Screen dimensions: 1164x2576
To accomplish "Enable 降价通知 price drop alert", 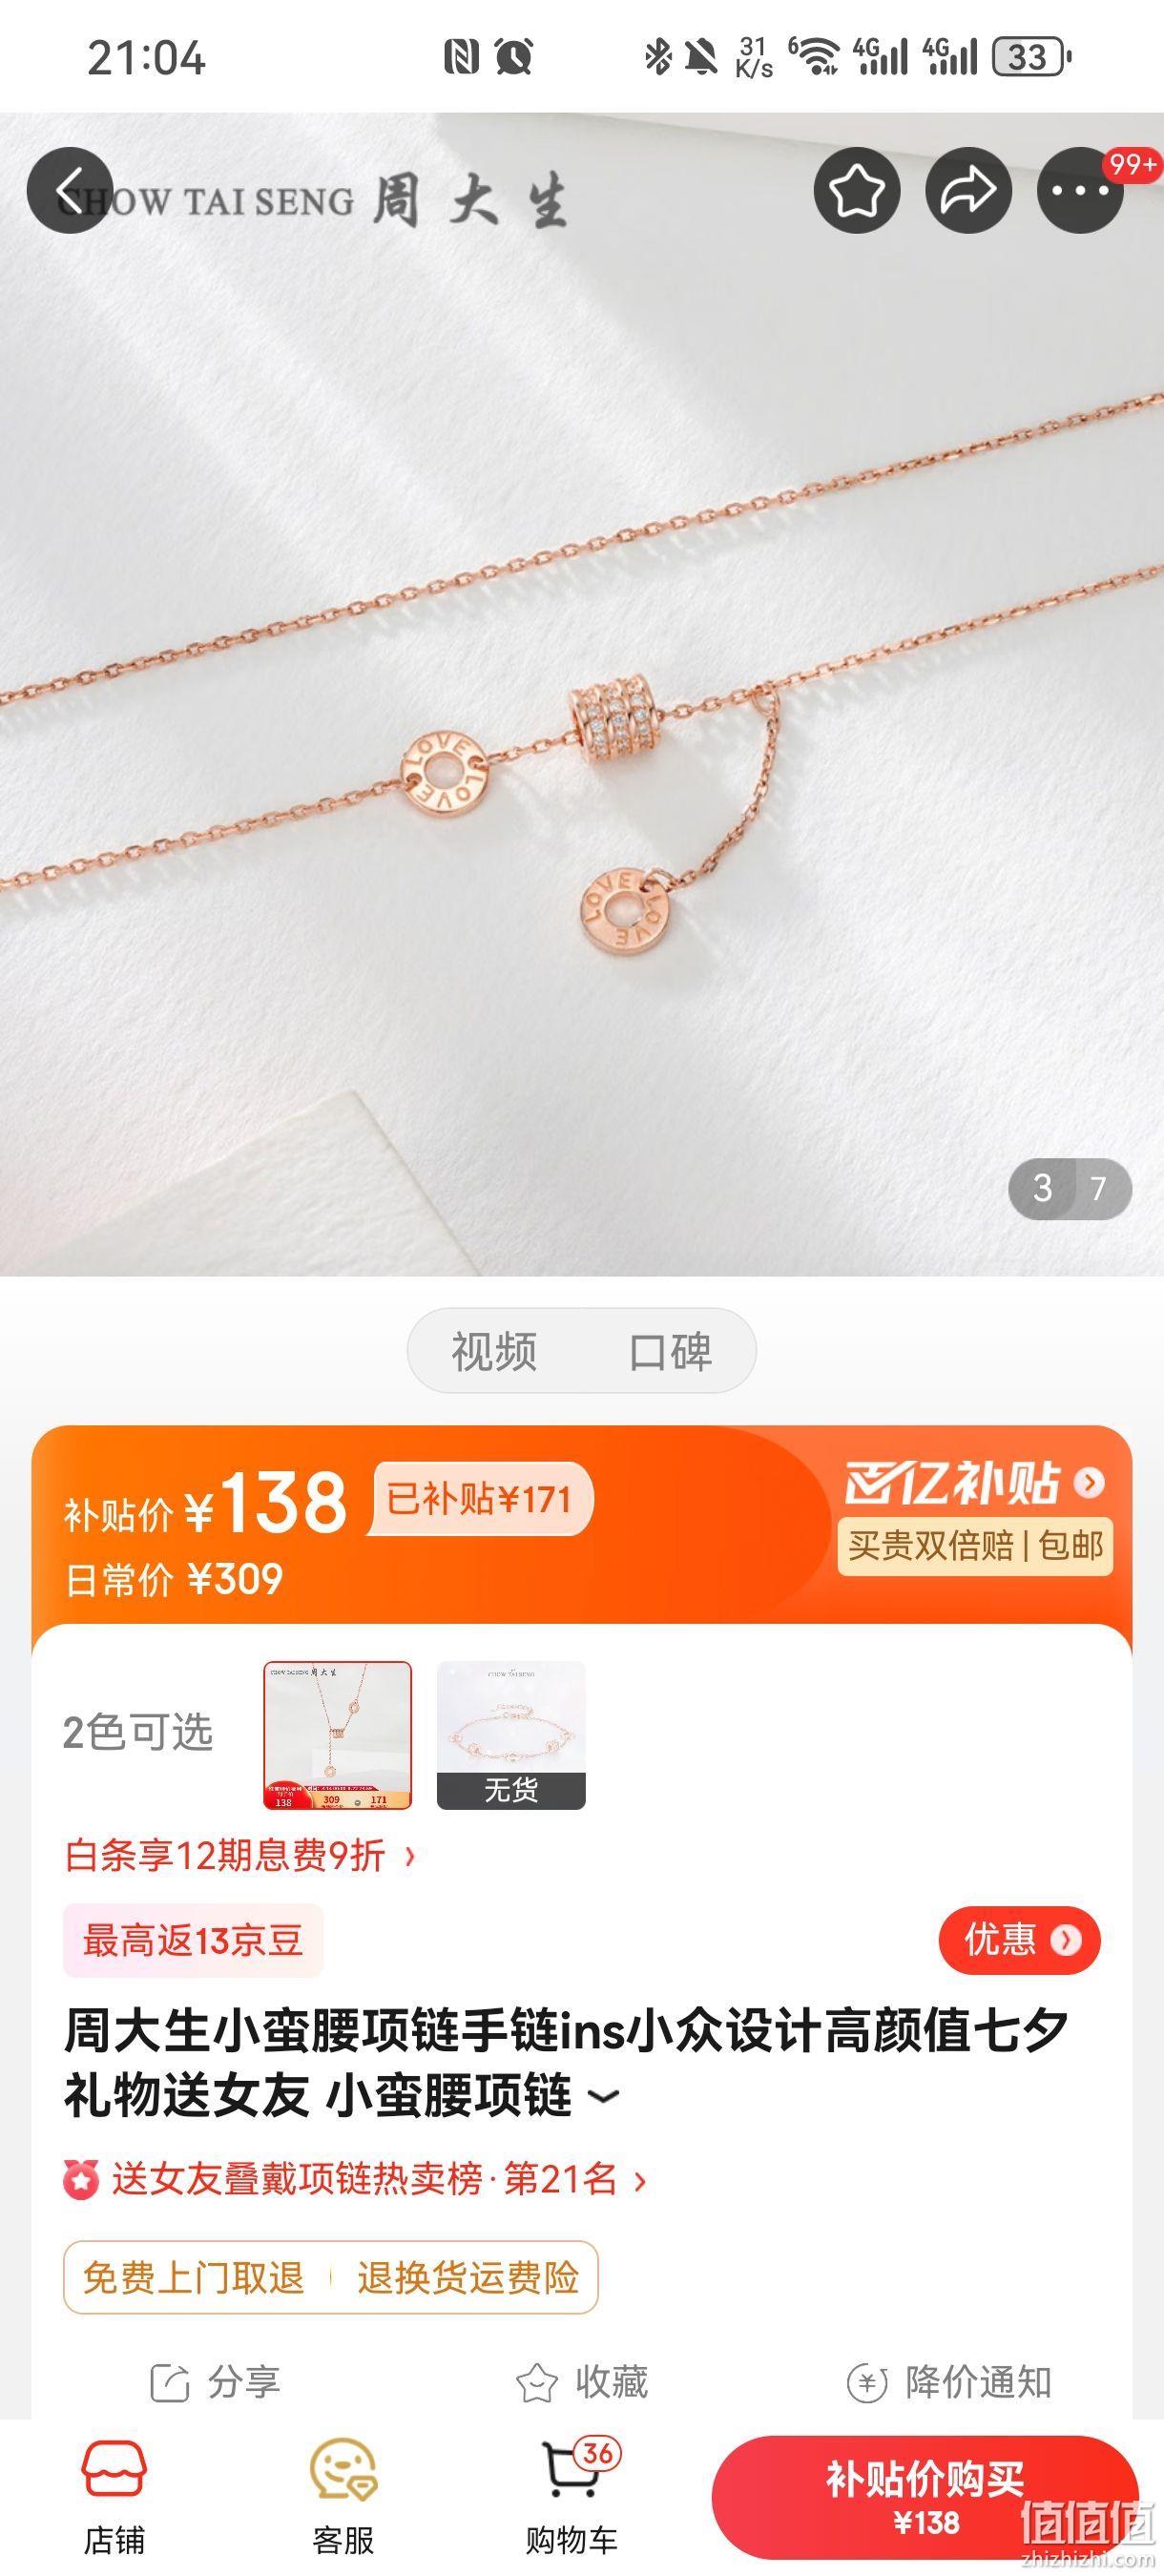I will [x=949, y=2382].
